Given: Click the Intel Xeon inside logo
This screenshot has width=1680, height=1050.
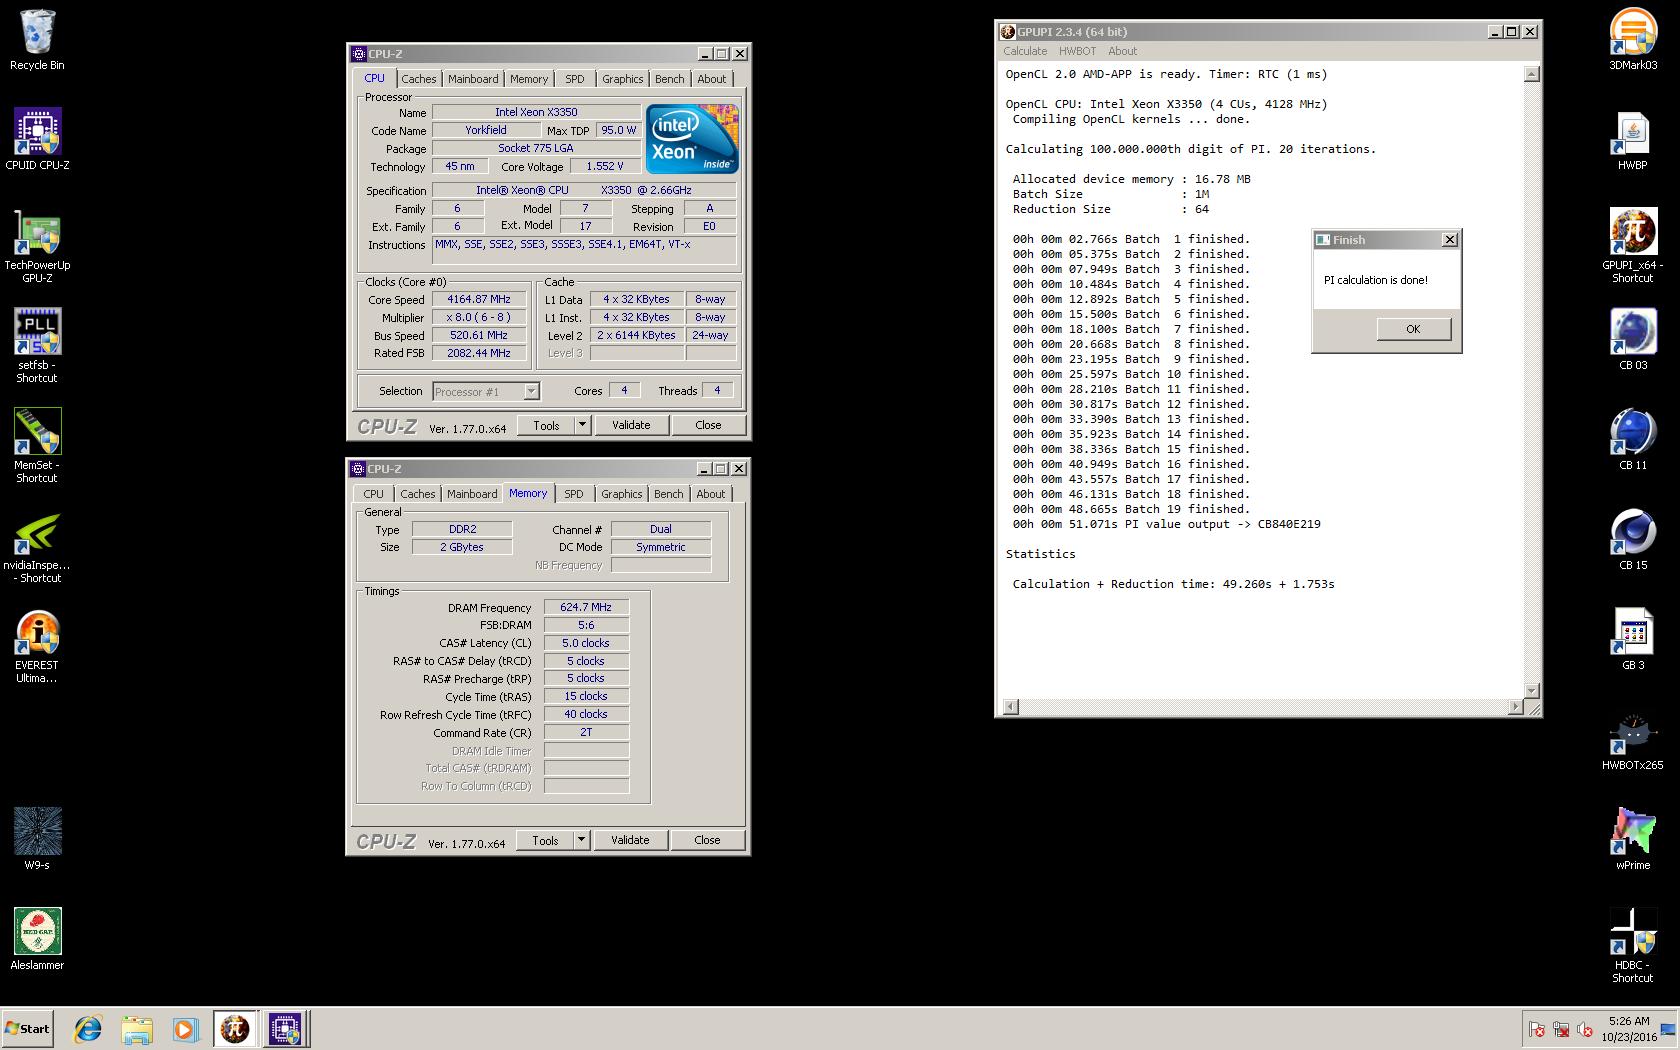Looking at the screenshot, I should [692, 138].
